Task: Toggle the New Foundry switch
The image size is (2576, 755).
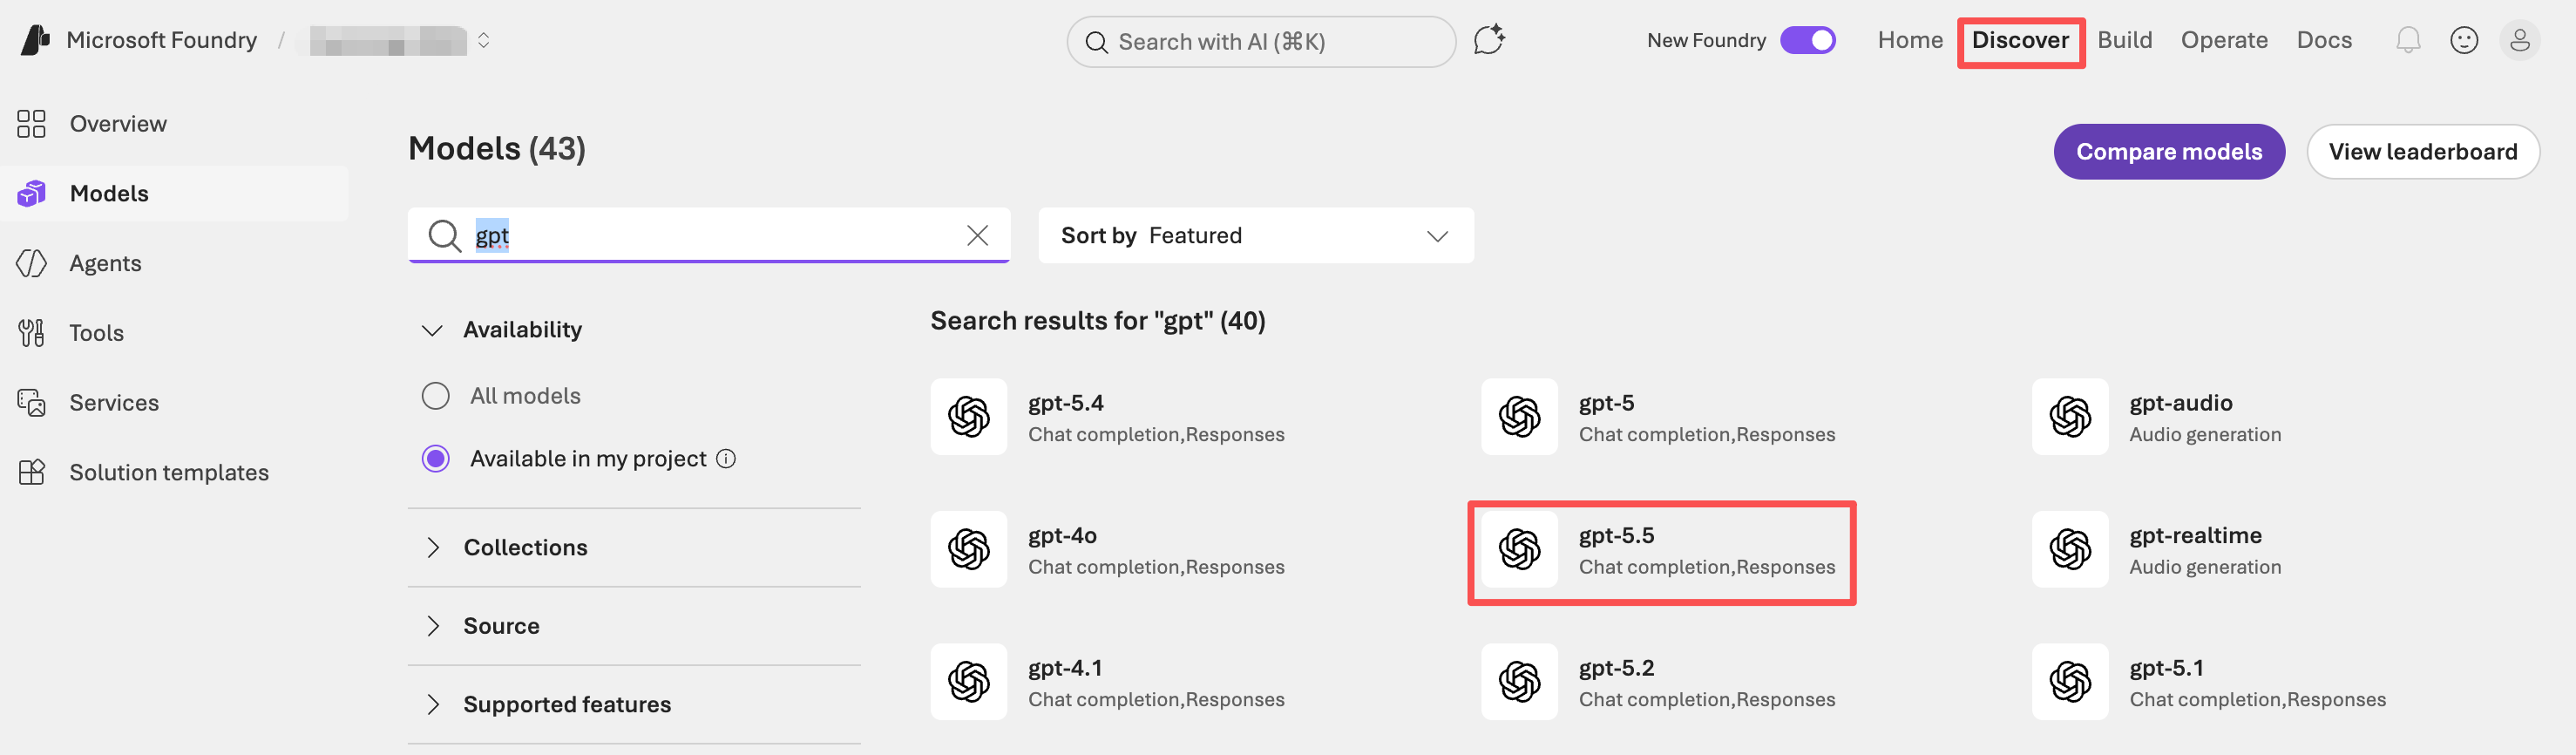Action: point(1808,40)
